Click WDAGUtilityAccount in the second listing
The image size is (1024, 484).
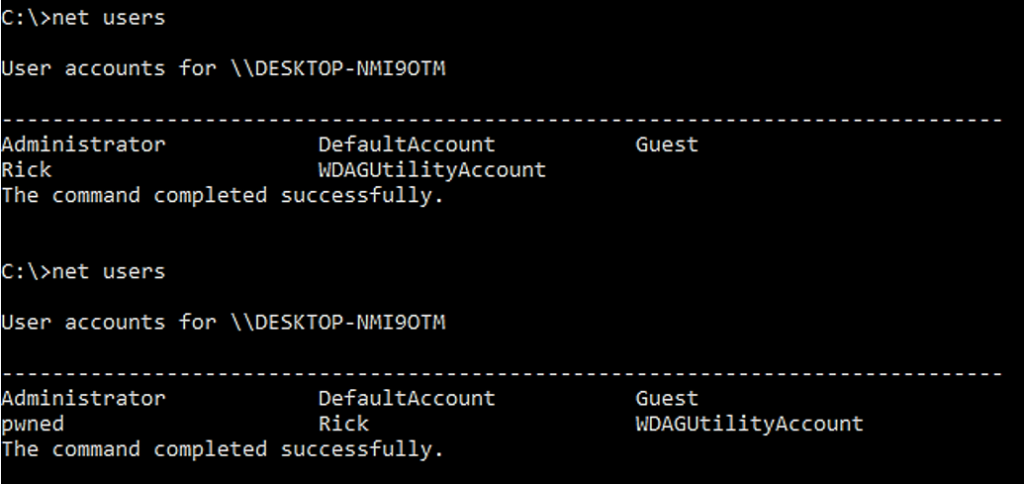749,424
